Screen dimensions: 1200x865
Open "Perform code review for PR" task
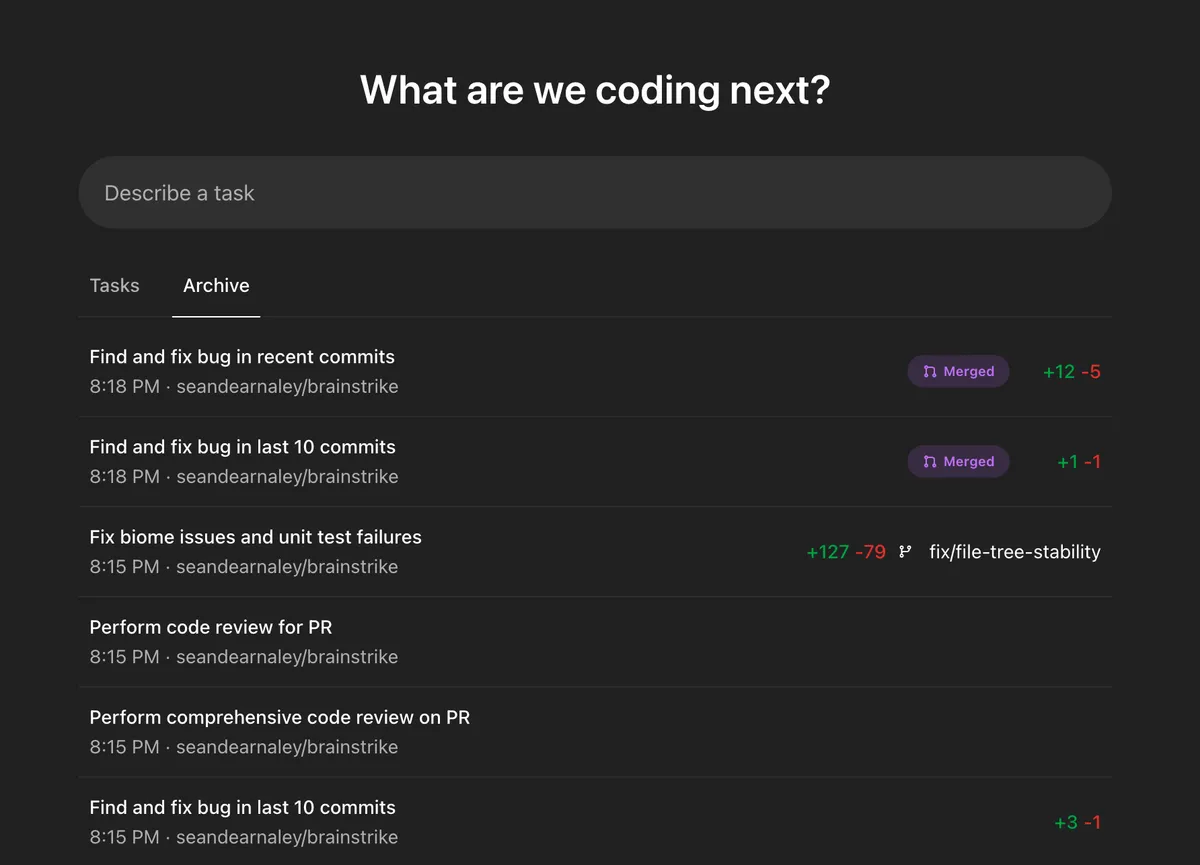[x=210, y=627]
